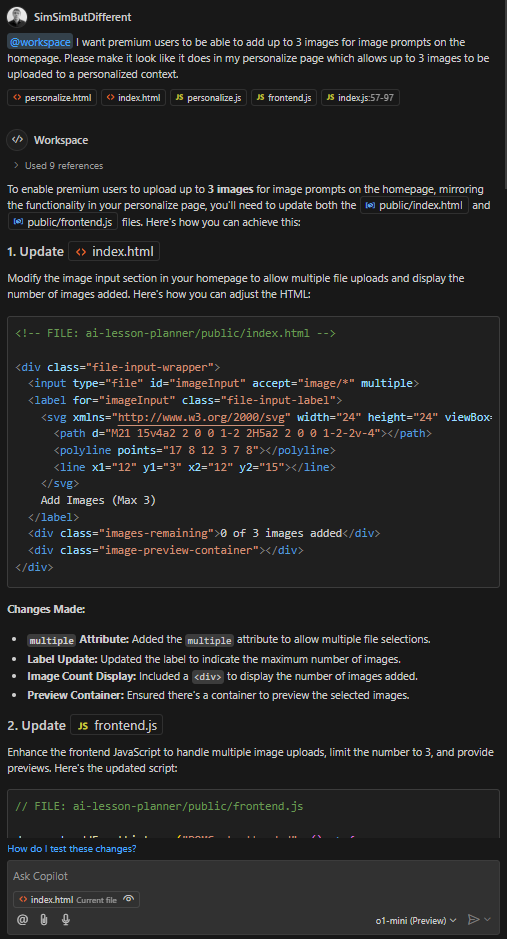Click the 'How do I test these changes?' suggestion
Screen dimensions: 507x939
point(72,849)
